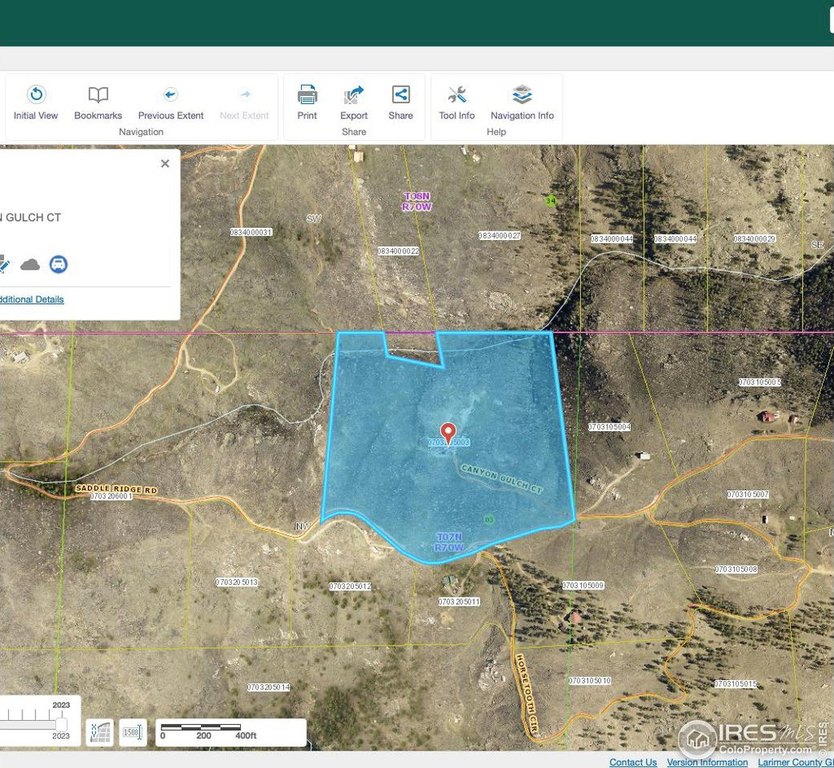This screenshot has height=768, width=834.
Task: Click the imagery year slider handle at 2023
Action: coord(61,725)
